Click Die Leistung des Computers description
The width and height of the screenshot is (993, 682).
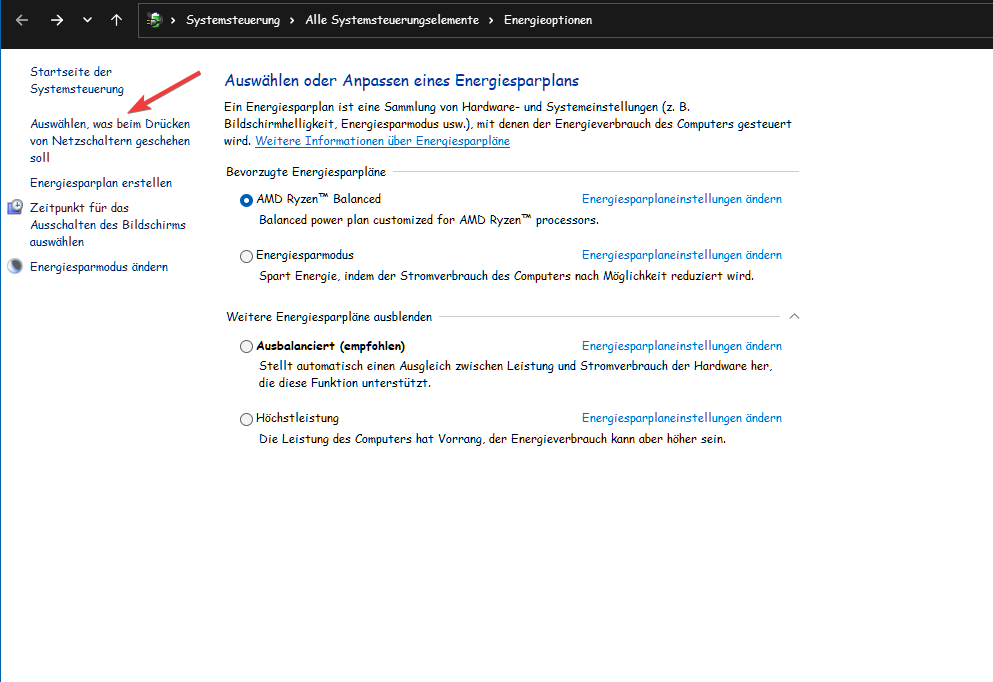pos(492,439)
